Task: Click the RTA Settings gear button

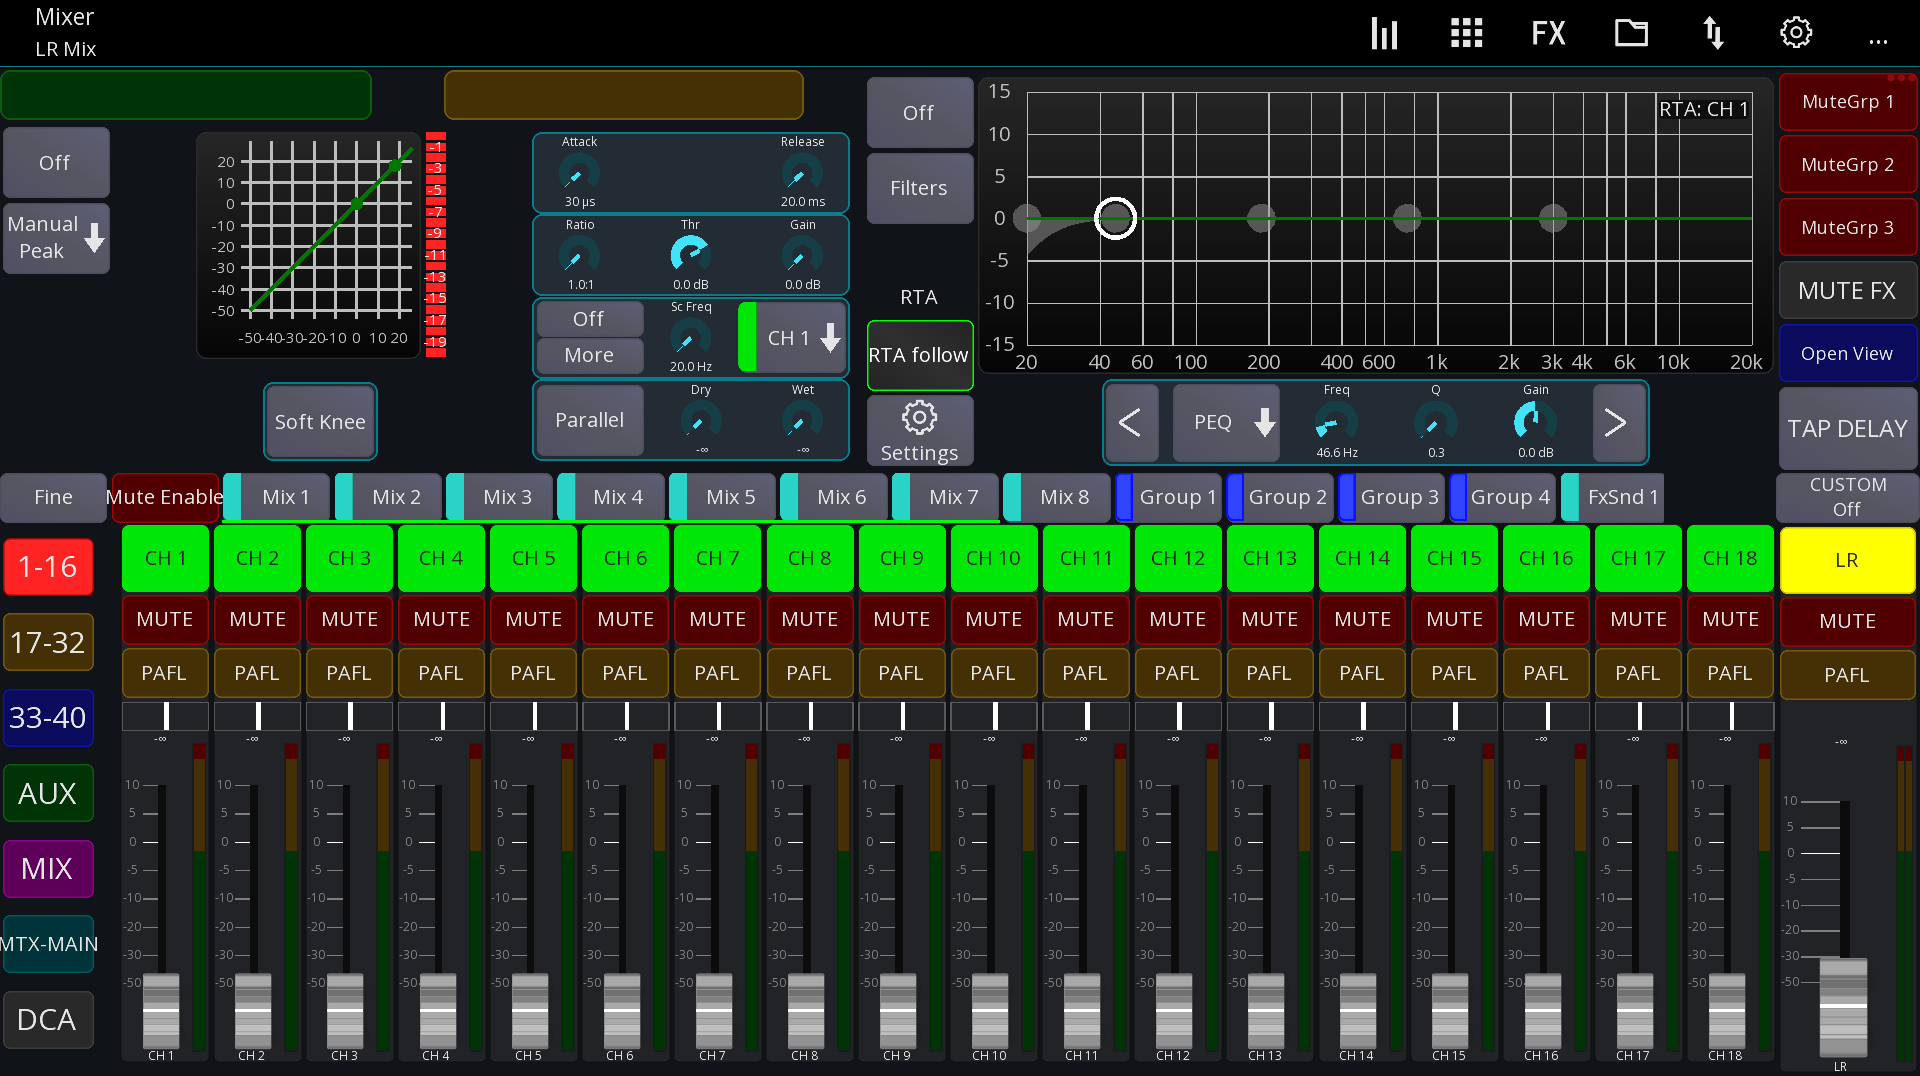Action: coord(919,431)
